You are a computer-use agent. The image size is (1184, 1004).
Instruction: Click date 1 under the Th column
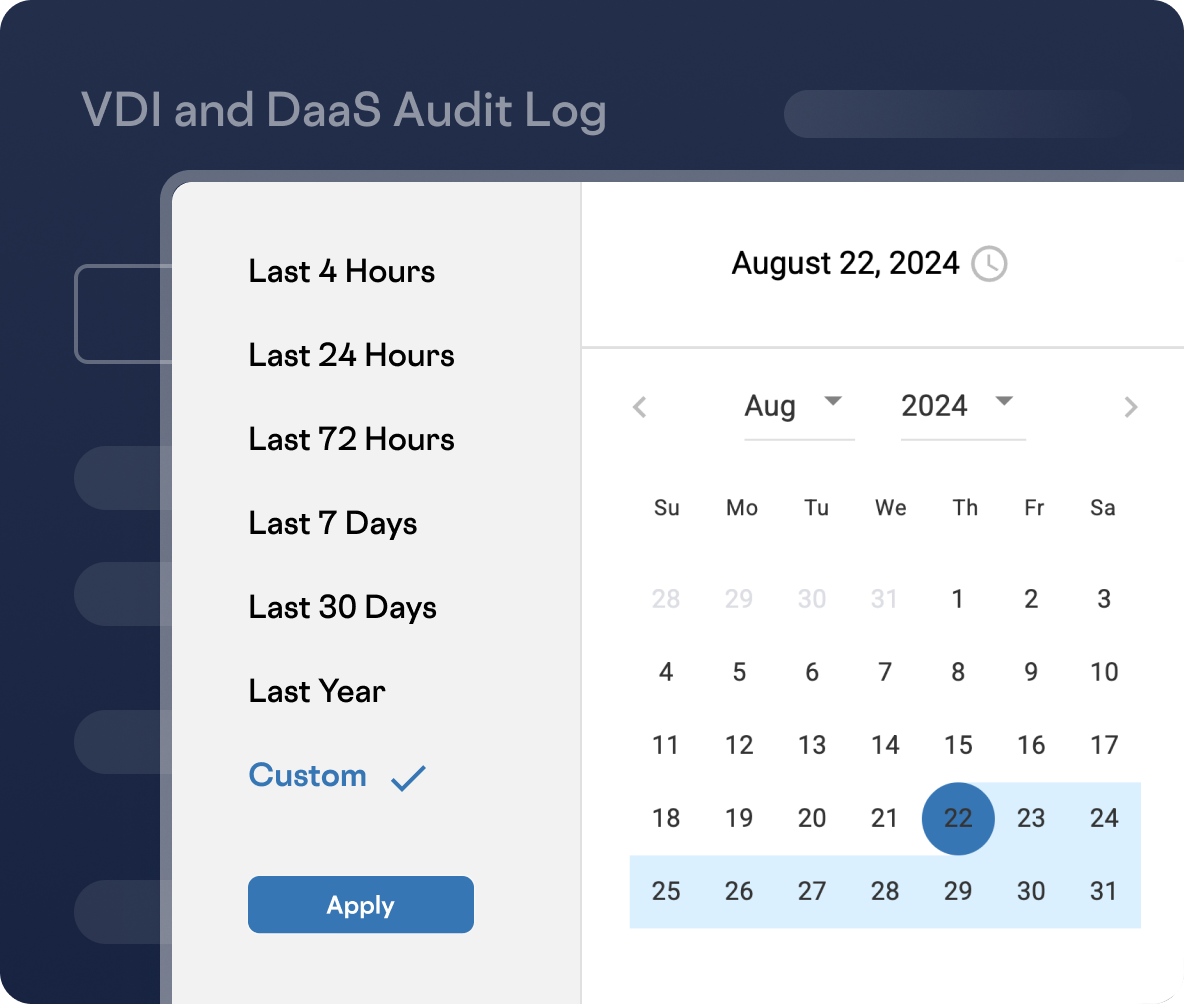[958, 599]
